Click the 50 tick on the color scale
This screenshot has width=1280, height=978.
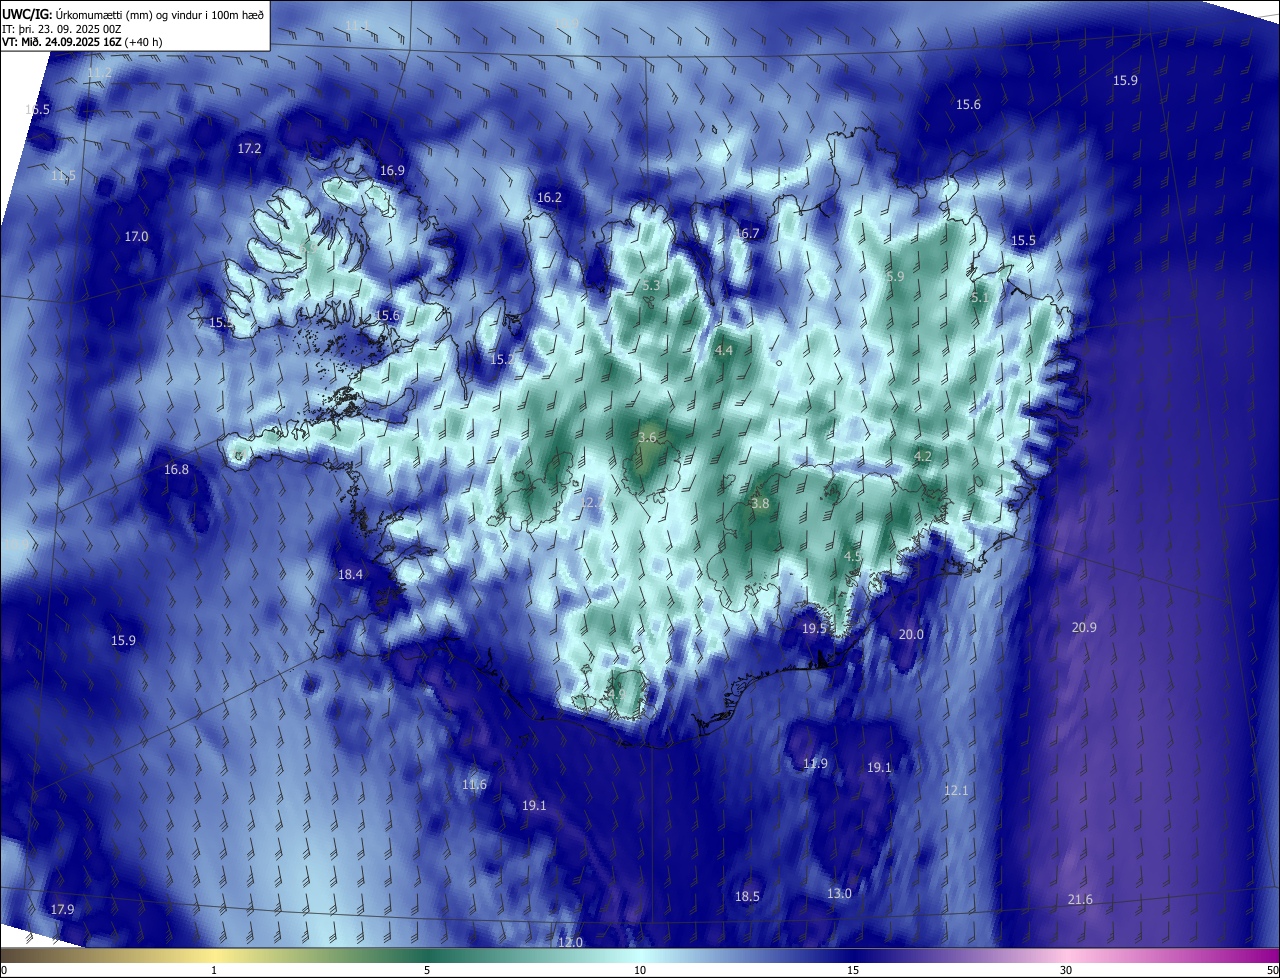coord(1272,970)
